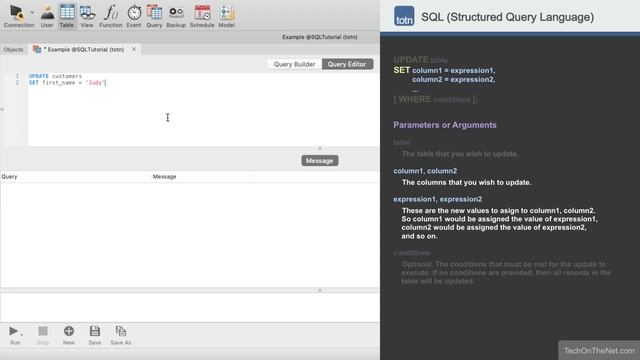The image size is (640, 360).
Task: Open the View toolbar icon
Action: (x=87, y=16)
